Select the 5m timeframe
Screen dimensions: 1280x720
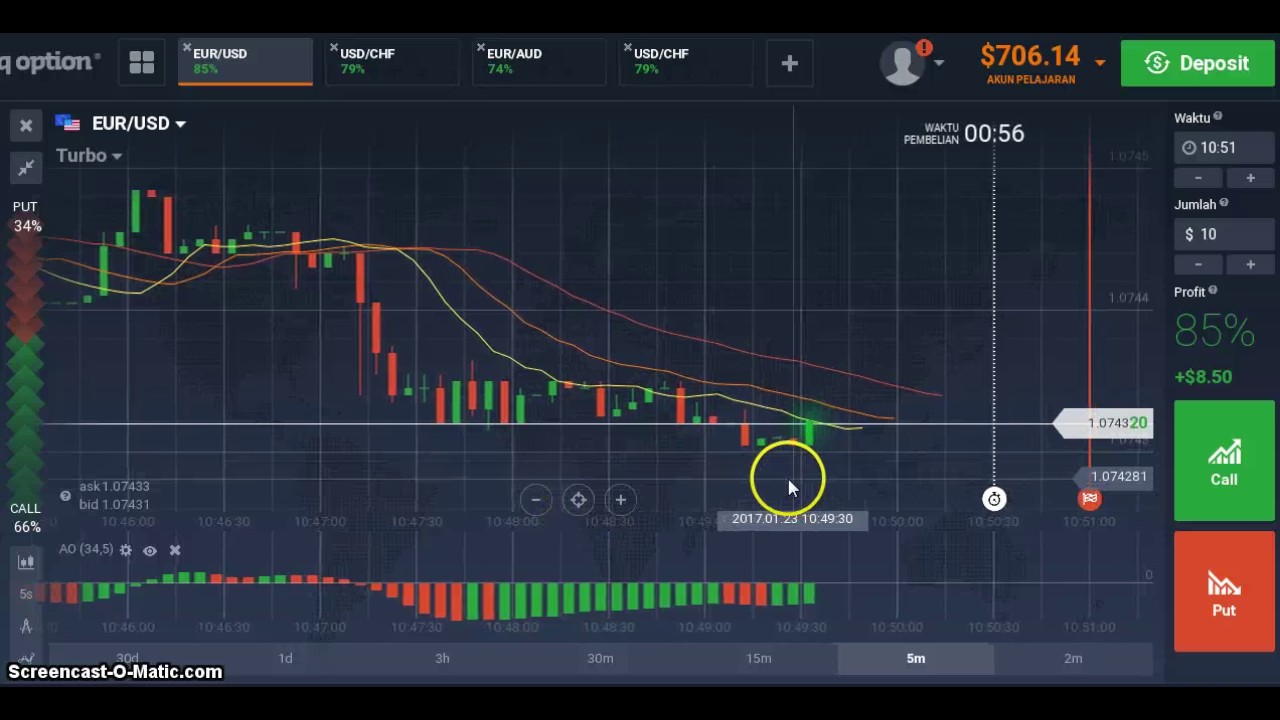coord(916,658)
